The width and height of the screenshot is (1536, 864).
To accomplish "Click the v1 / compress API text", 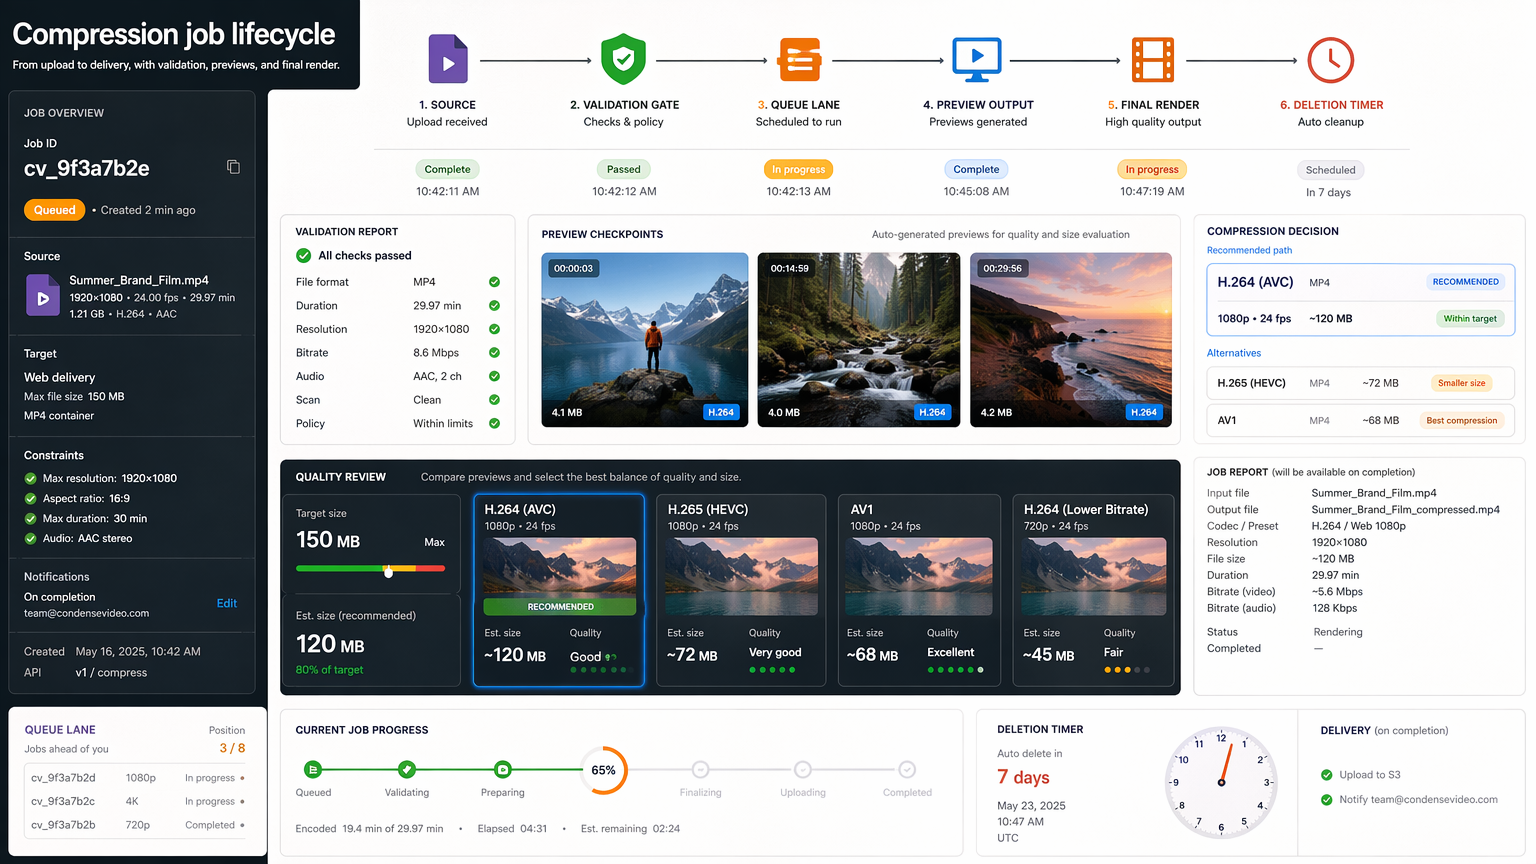I will click(111, 673).
